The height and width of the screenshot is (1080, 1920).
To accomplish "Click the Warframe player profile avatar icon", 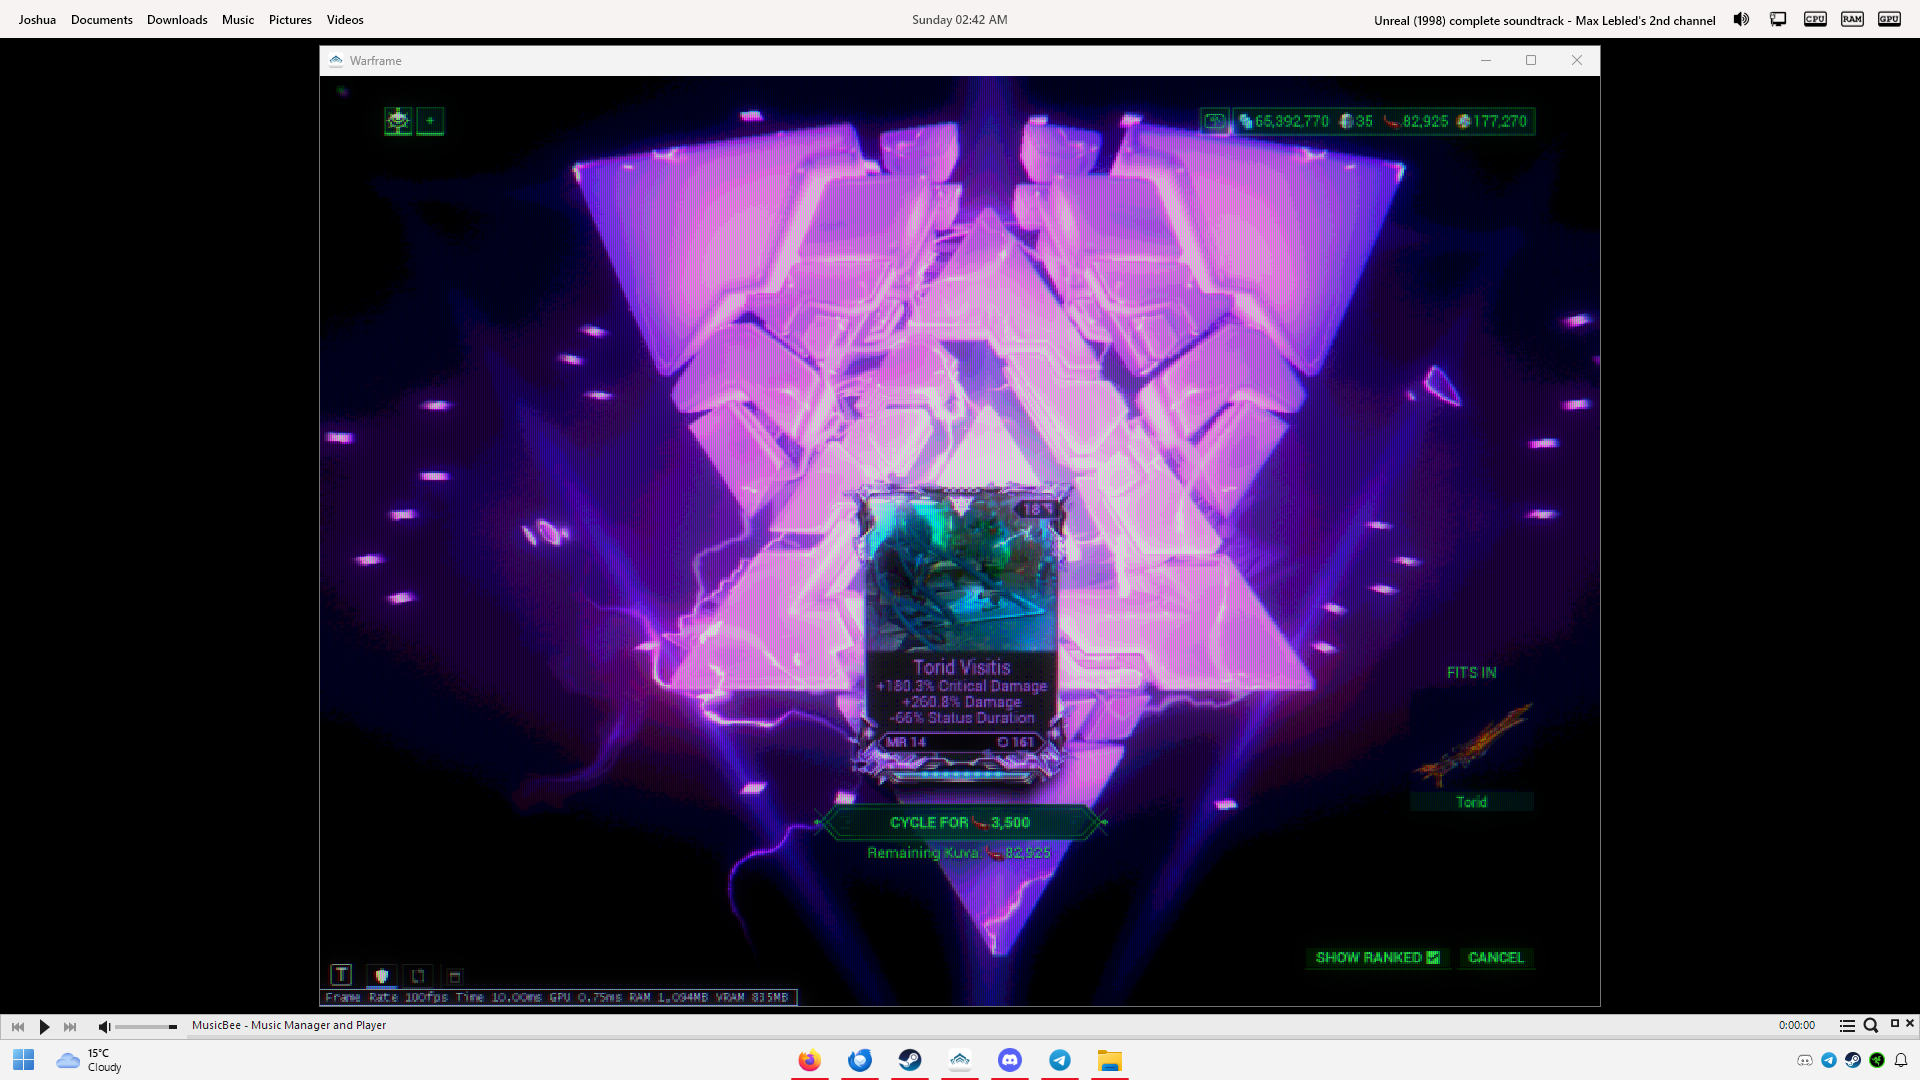I will tap(398, 121).
